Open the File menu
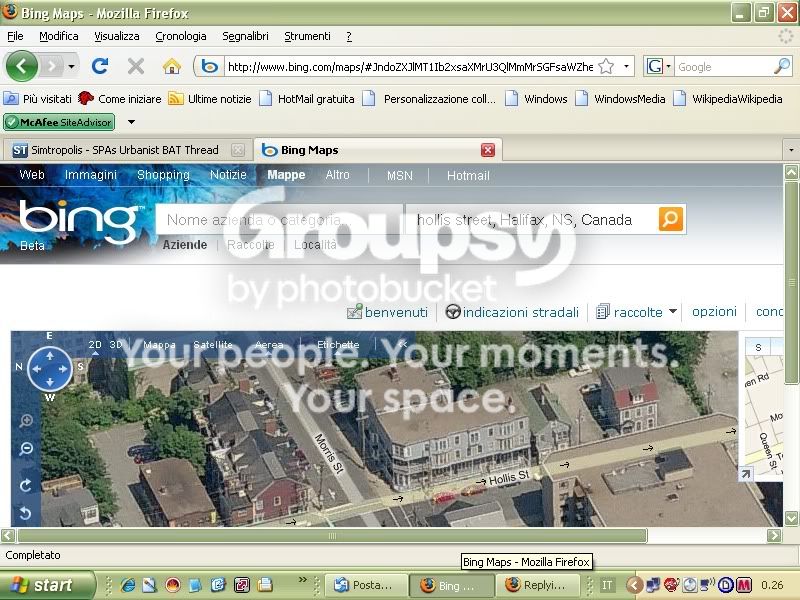 click(x=15, y=36)
